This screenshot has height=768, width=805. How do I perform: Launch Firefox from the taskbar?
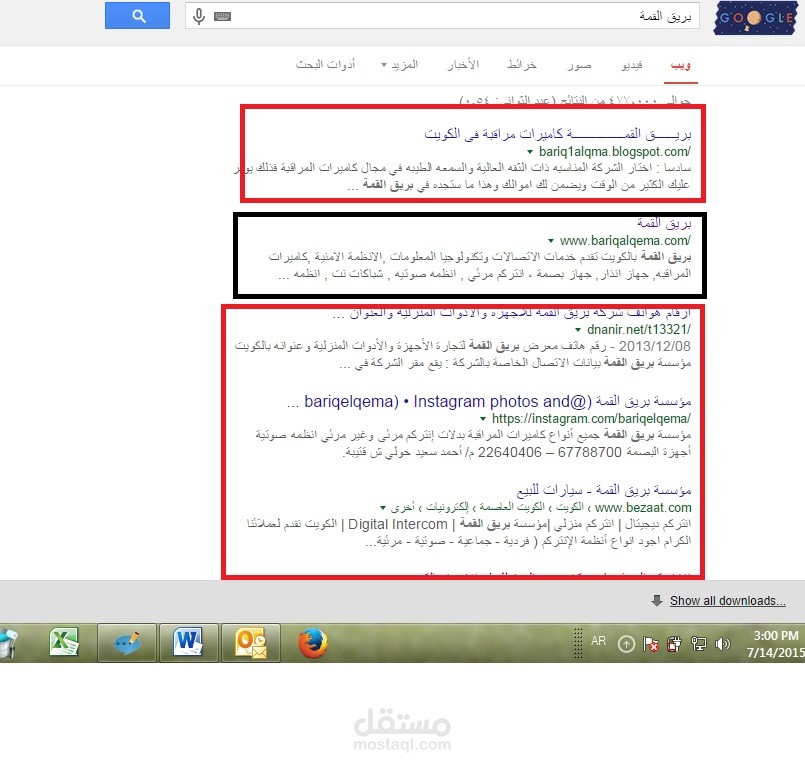point(312,643)
